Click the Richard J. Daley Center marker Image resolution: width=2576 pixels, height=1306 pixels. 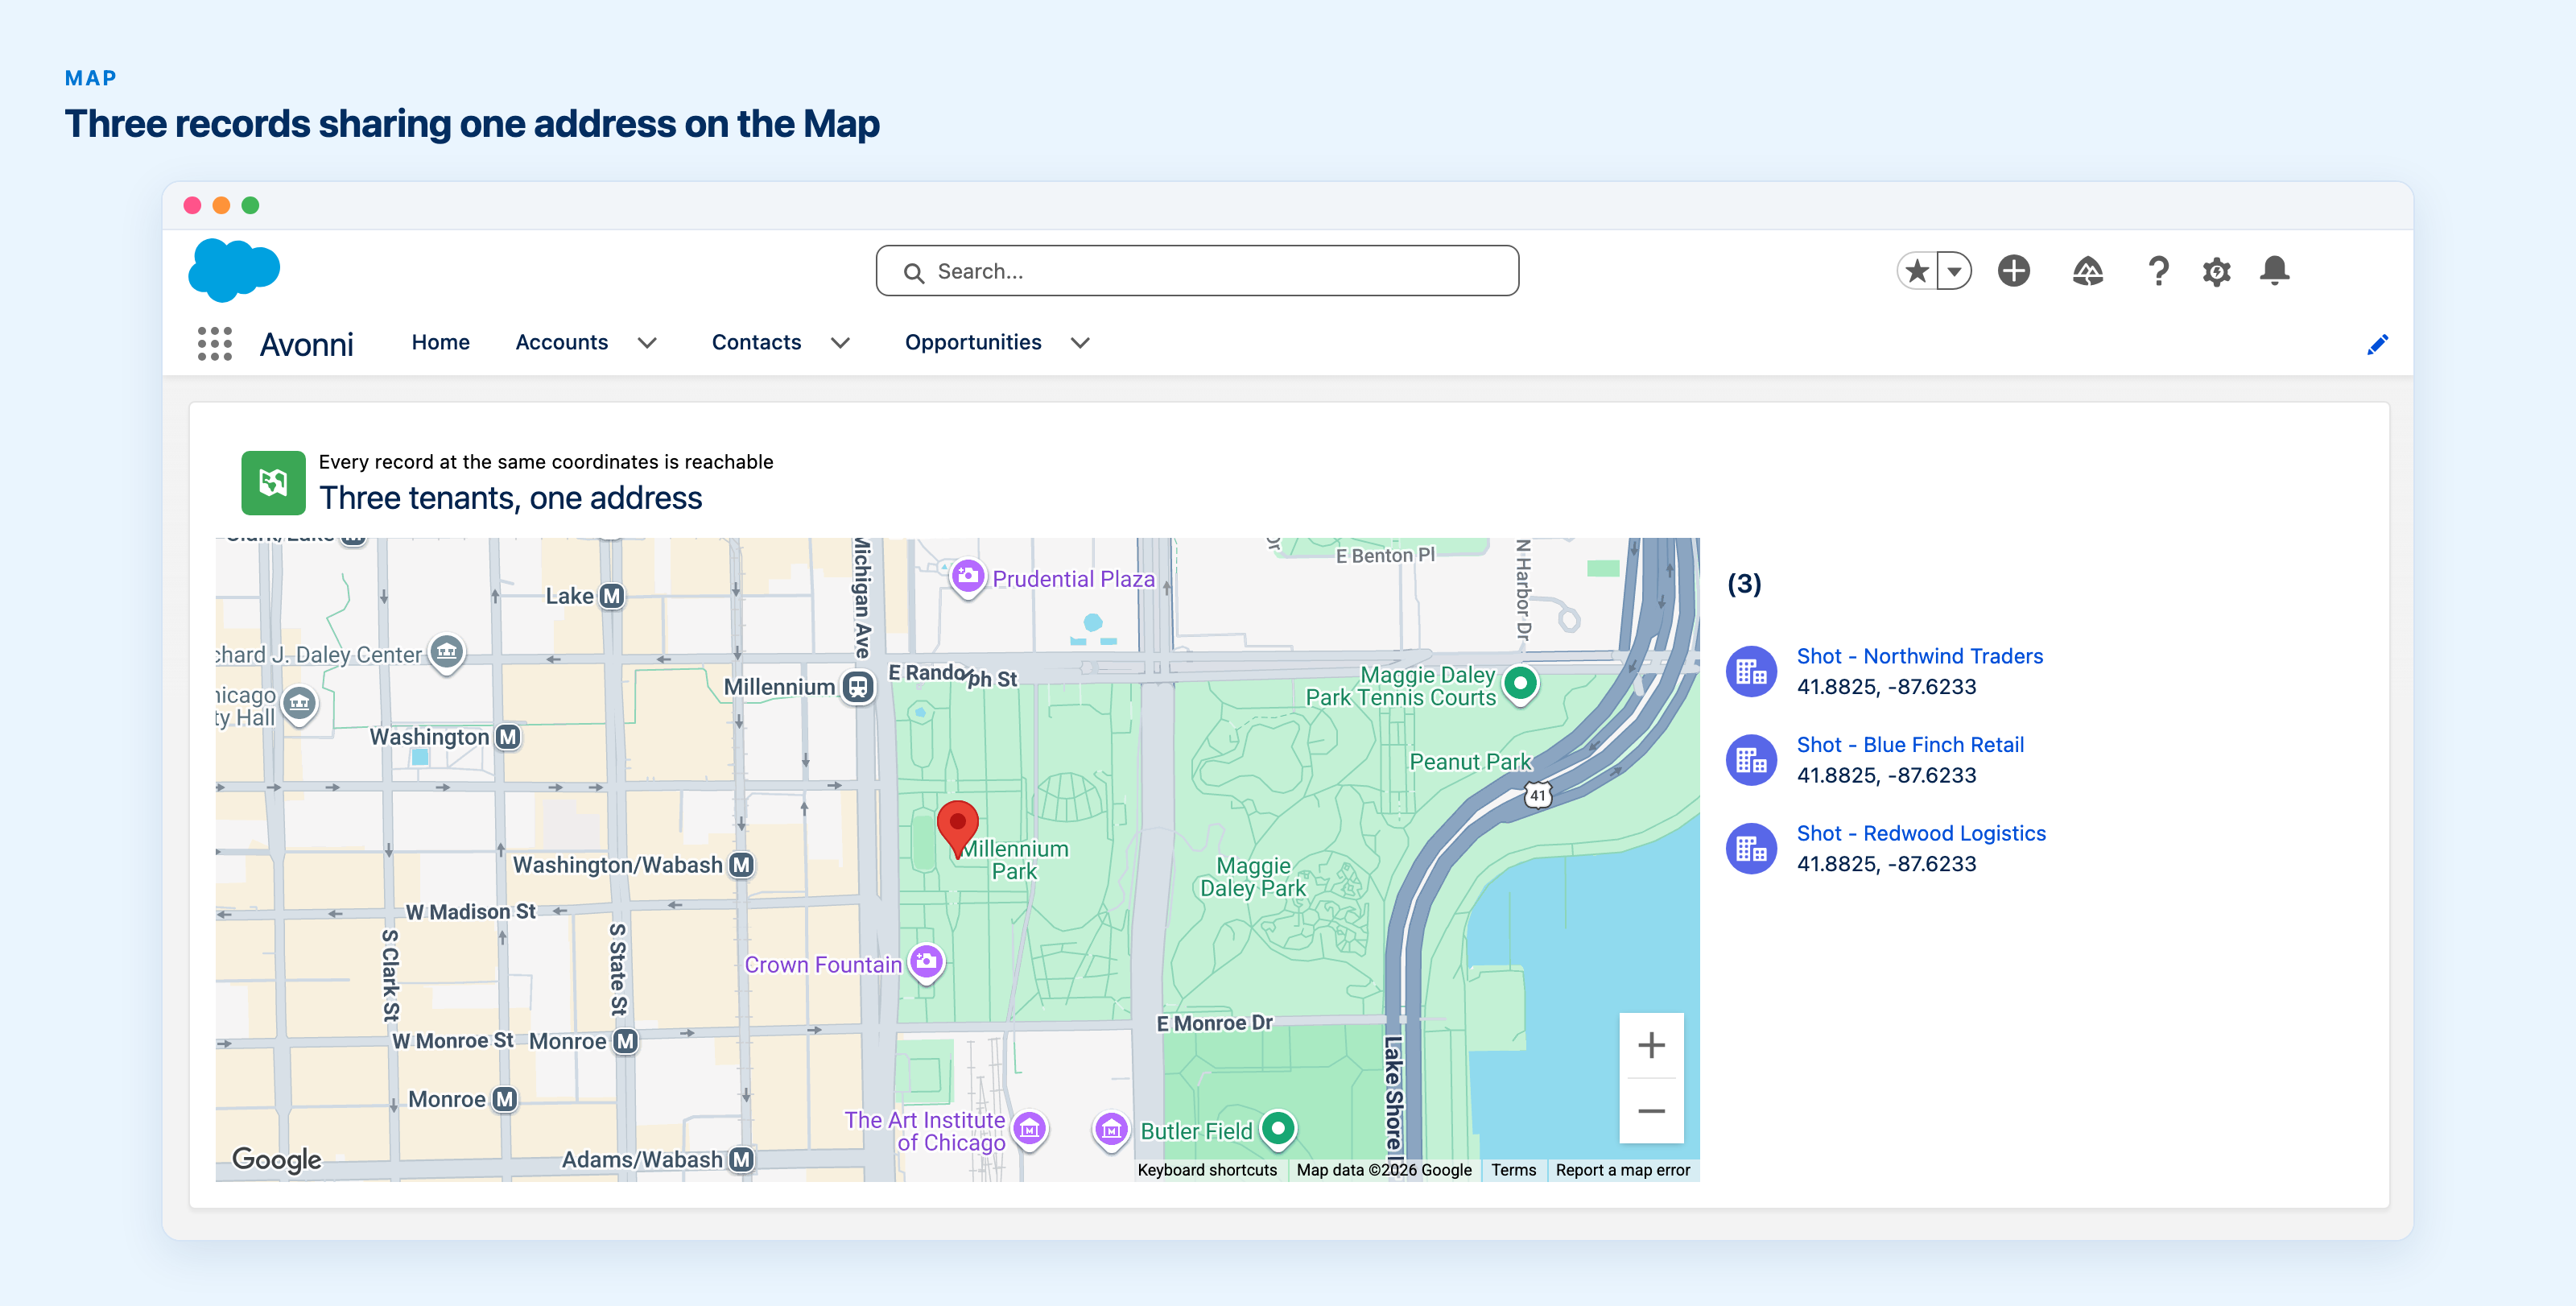[x=446, y=653]
